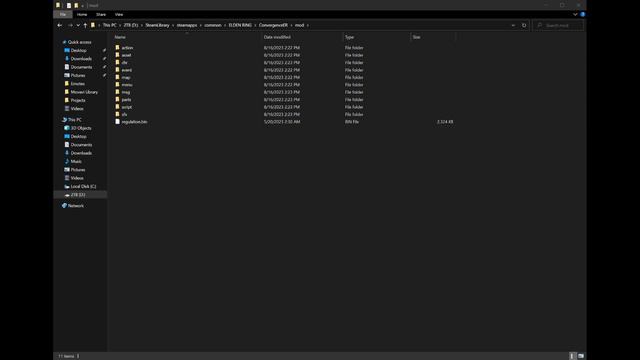Click the Refresh button in address bar
This screenshot has height=360, width=640.
coord(524,25)
